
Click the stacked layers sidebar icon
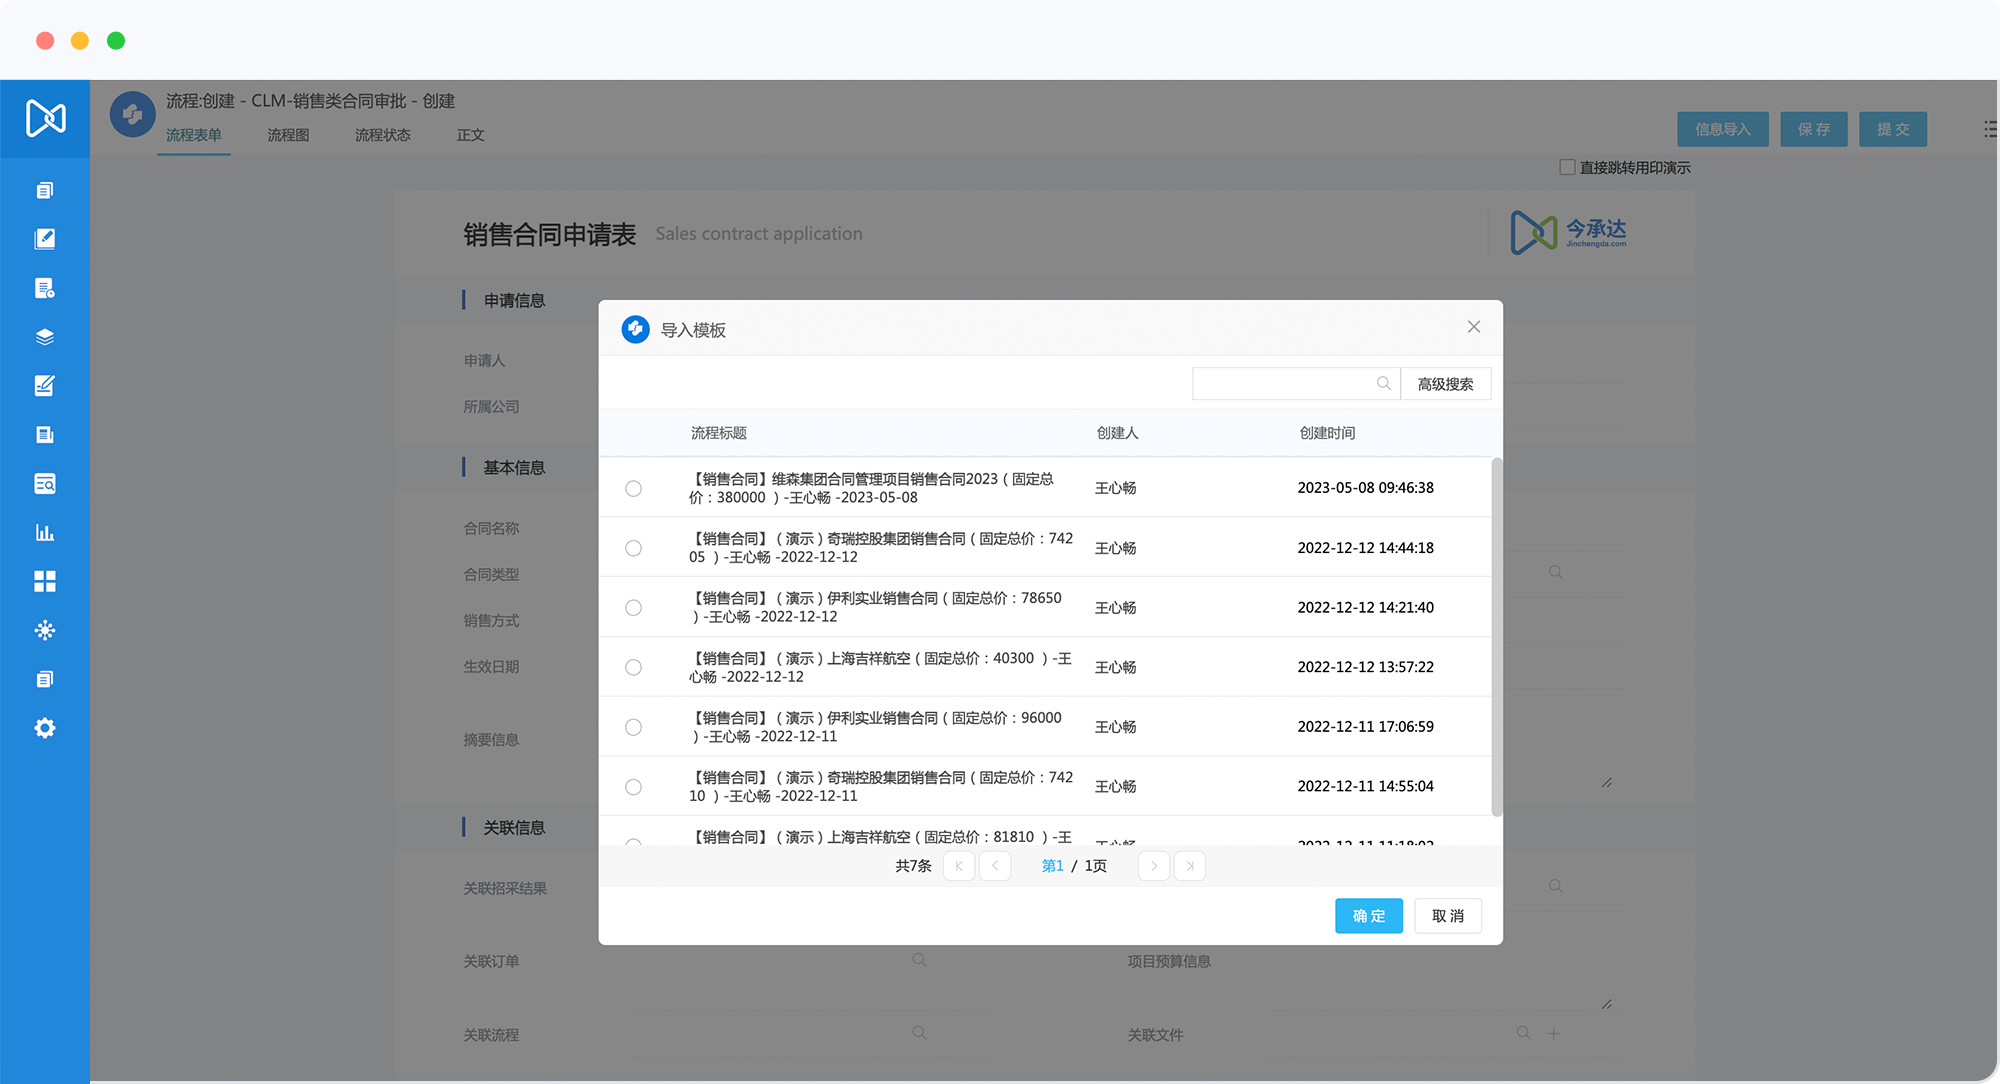pyautogui.click(x=44, y=337)
